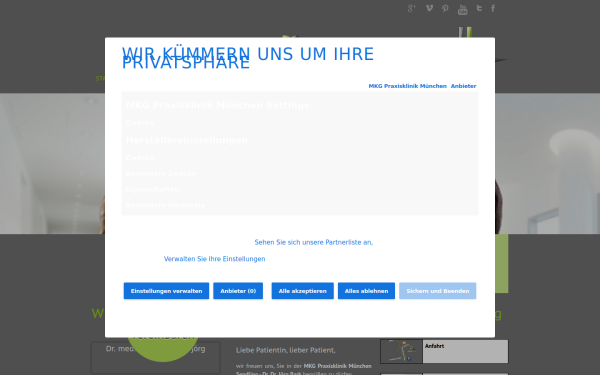Click the Einstellungen verwalten button
600x375 pixels.
tap(166, 291)
